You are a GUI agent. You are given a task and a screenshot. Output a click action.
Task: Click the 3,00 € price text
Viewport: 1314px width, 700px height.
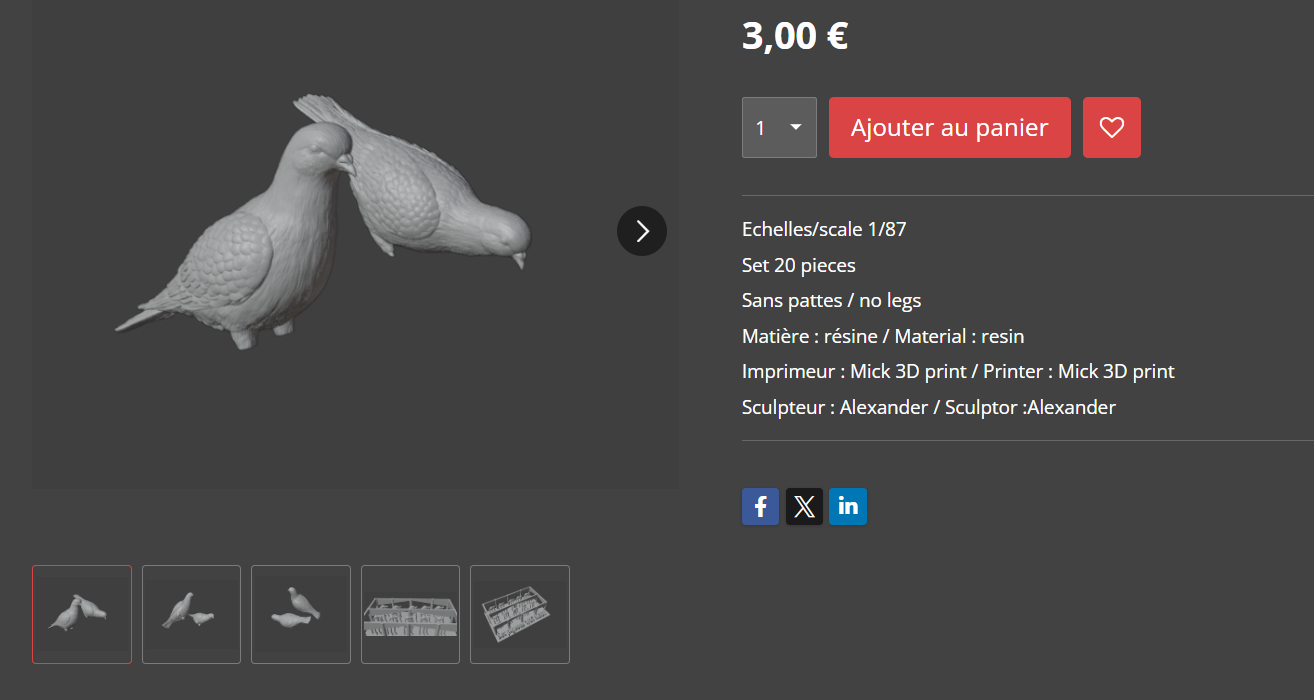click(x=795, y=36)
